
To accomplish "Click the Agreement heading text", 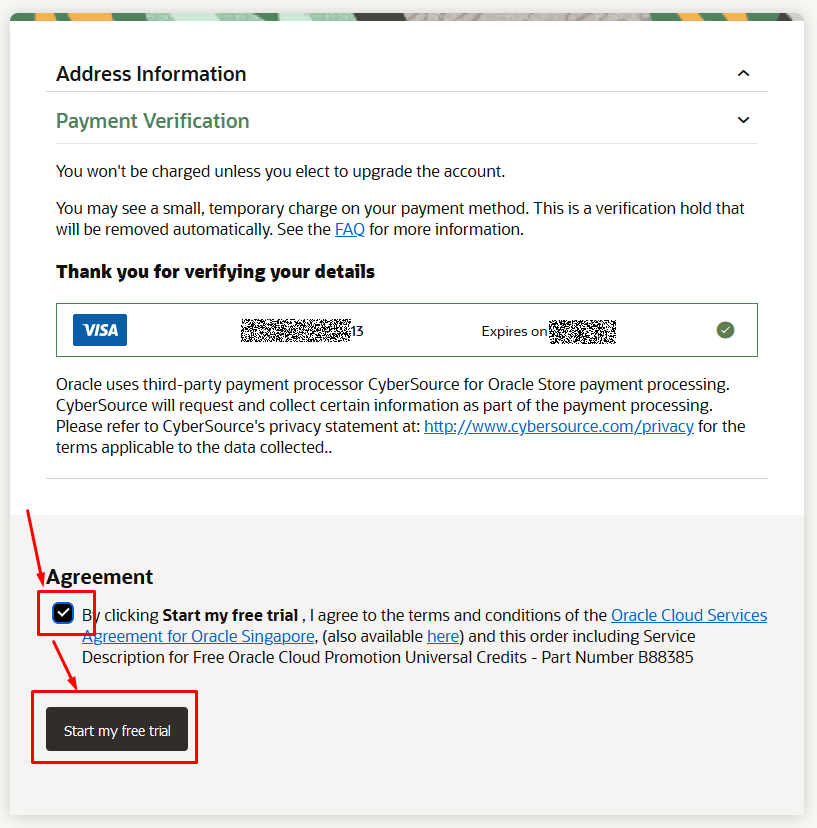I will (x=99, y=577).
